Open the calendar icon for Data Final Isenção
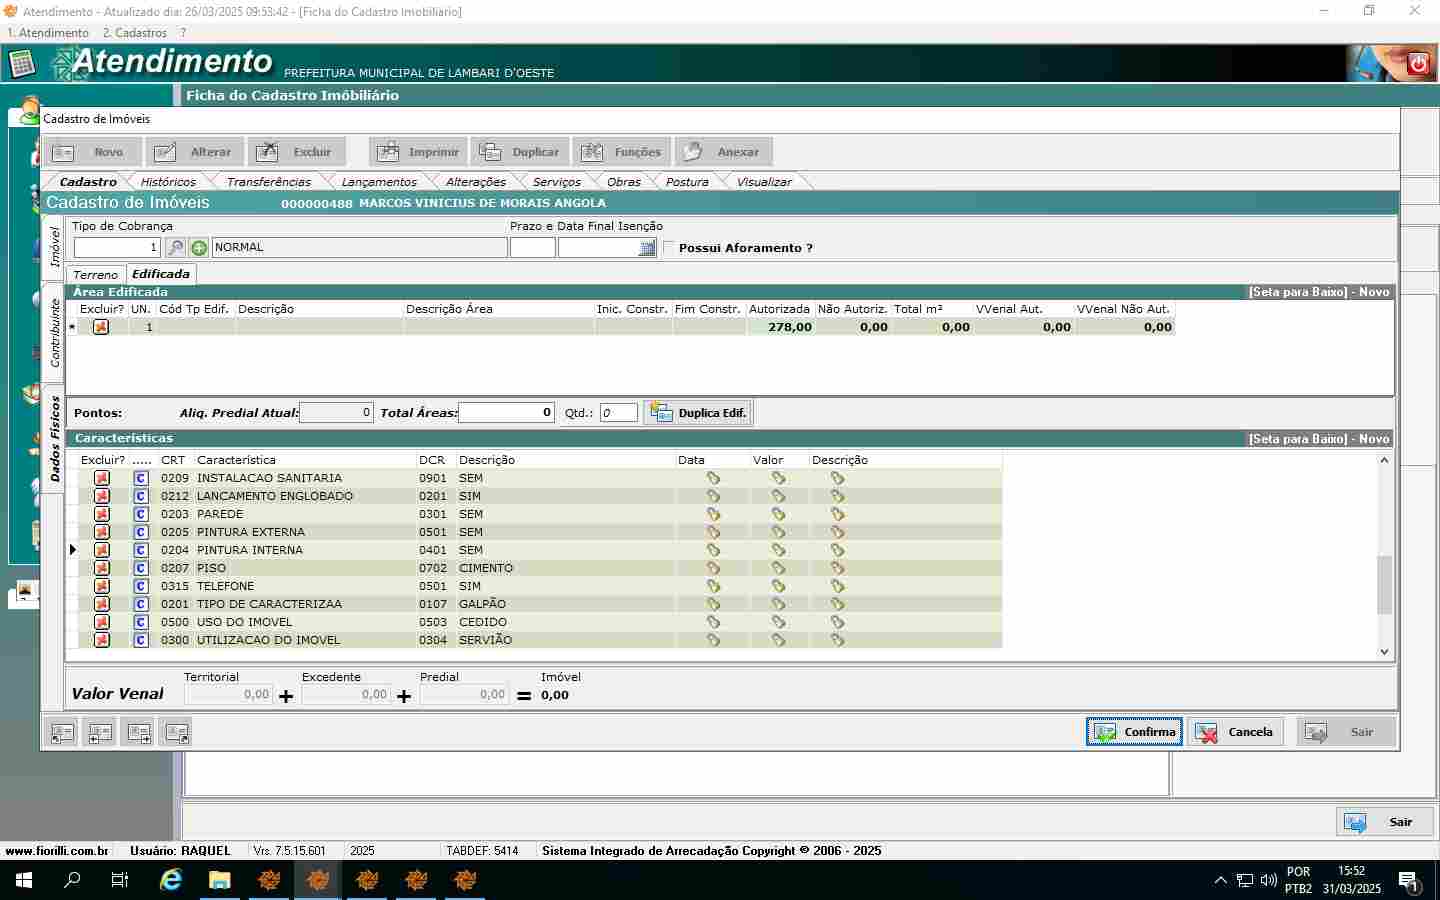The image size is (1440, 900). coord(647,248)
